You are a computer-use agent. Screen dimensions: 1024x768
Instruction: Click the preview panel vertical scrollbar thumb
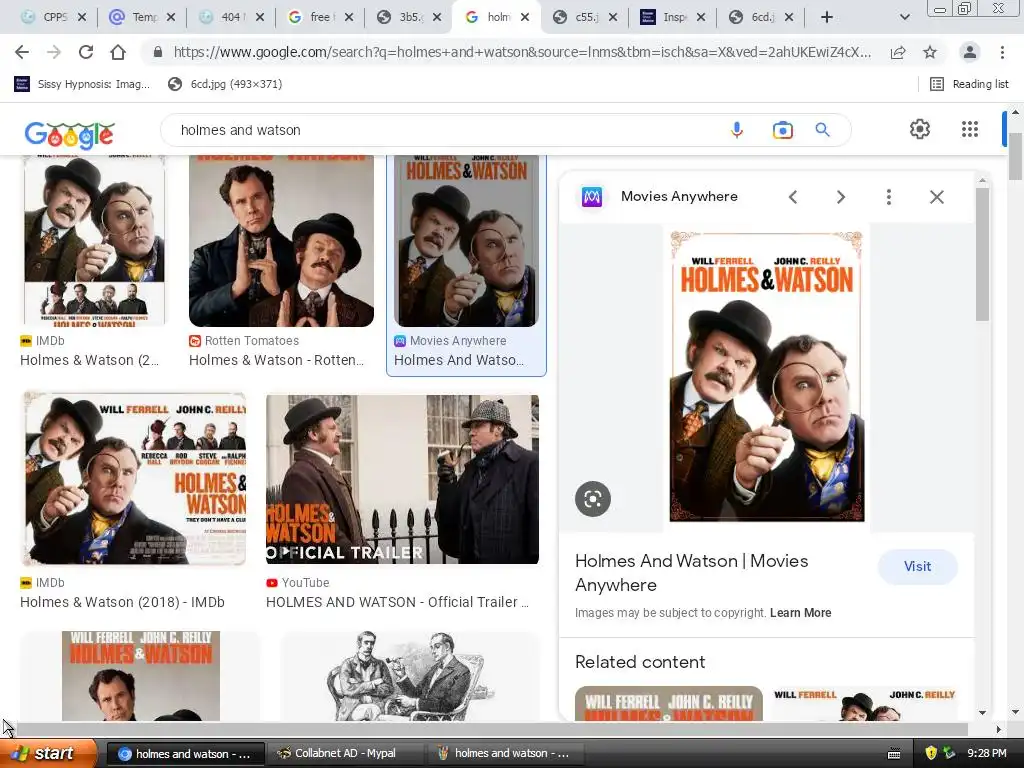(982, 253)
